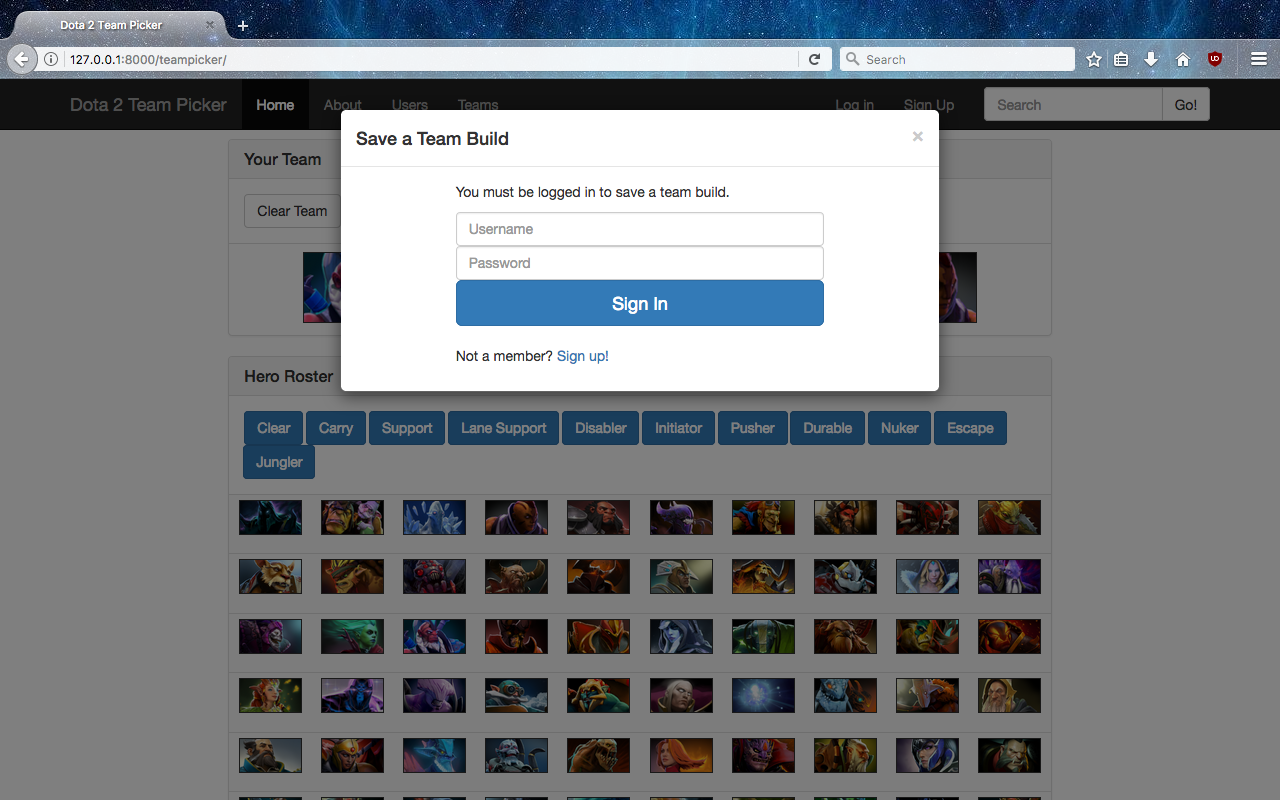The width and height of the screenshot is (1280, 800).
Task: Open the uBlock shield extension icon
Action: tap(1215, 60)
